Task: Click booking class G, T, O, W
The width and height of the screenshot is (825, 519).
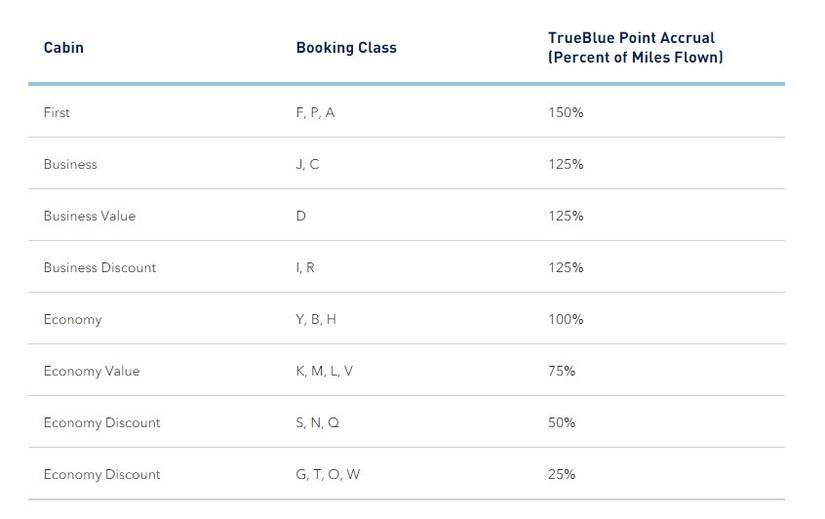Action: coord(327,475)
